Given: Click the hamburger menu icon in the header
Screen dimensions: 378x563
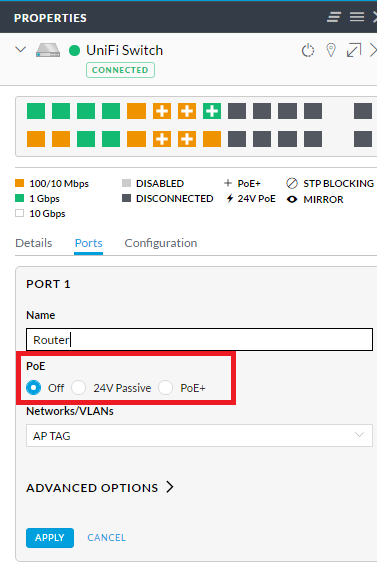Looking at the screenshot, I should [357, 17].
